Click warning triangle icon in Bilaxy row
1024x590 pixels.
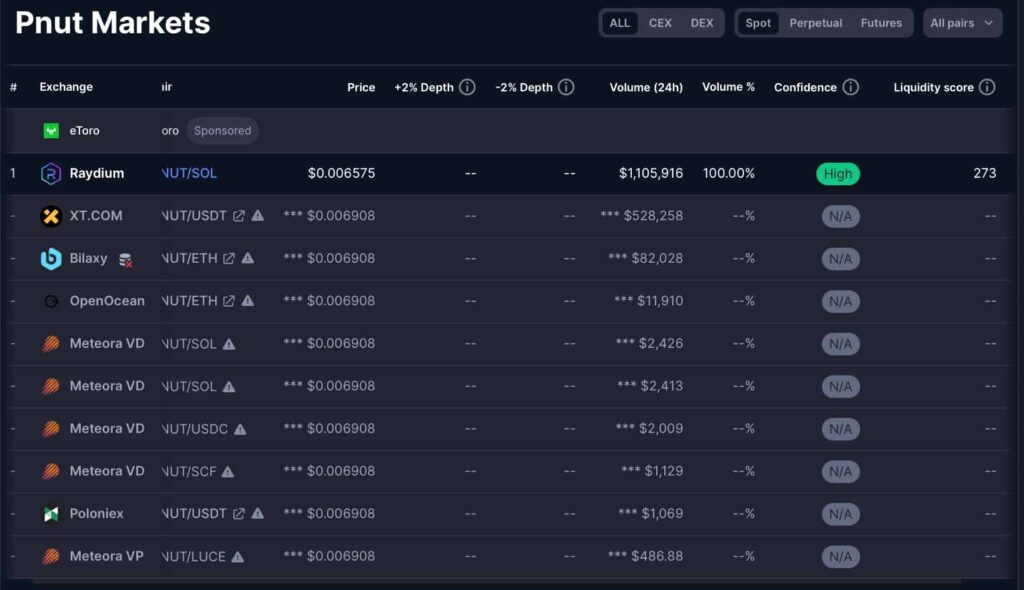coord(248,259)
